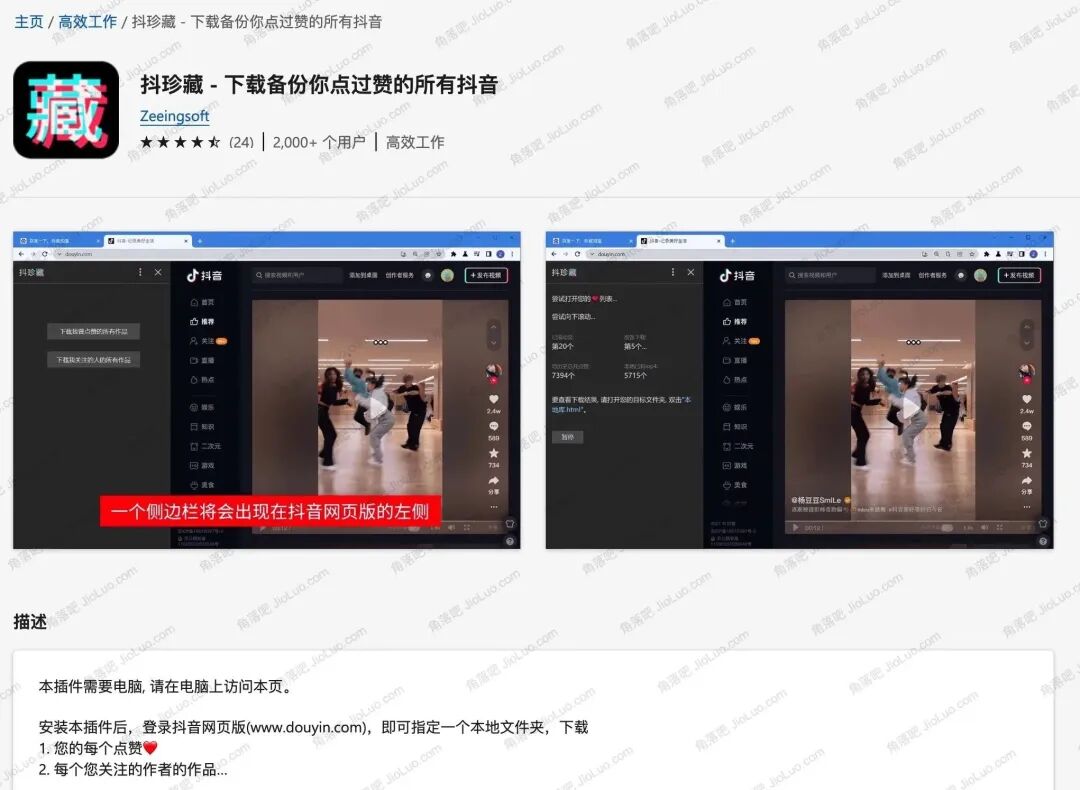
Task: Click the 藏 extension logo icon
Action: (x=66, y=110)
